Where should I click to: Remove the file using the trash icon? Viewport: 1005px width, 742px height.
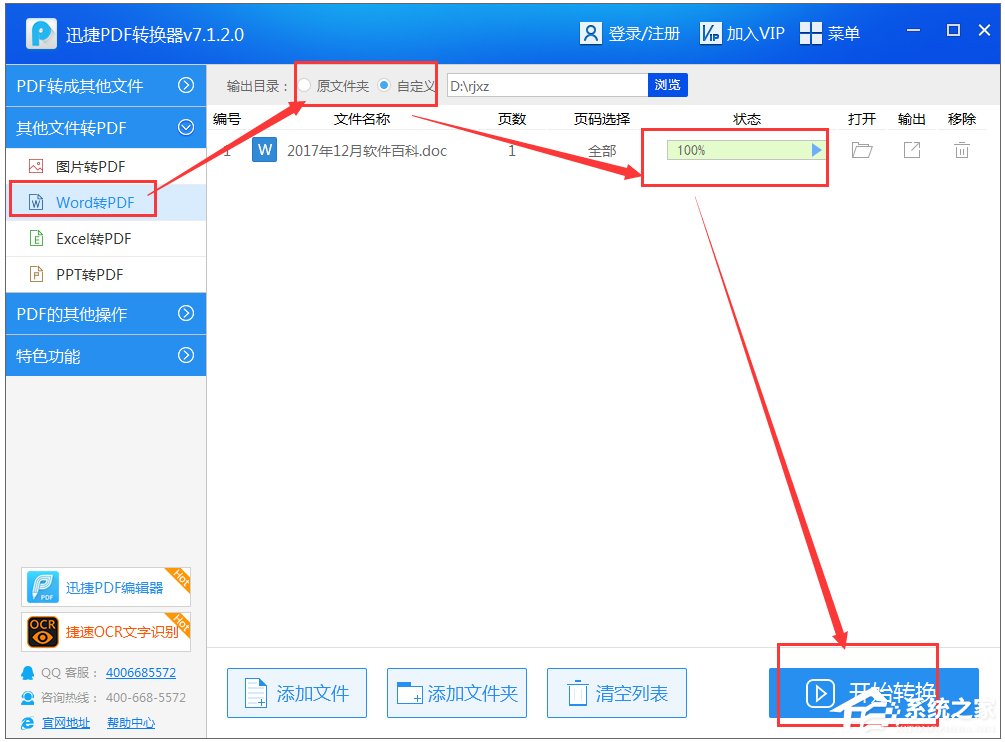click(961, 151)
